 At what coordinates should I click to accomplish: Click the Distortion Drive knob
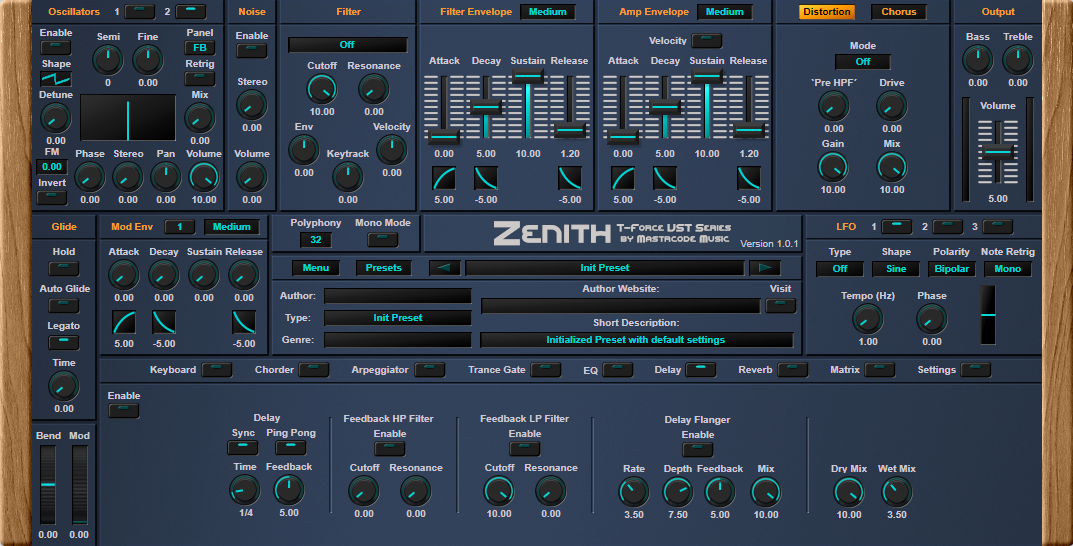coord(892,106)
